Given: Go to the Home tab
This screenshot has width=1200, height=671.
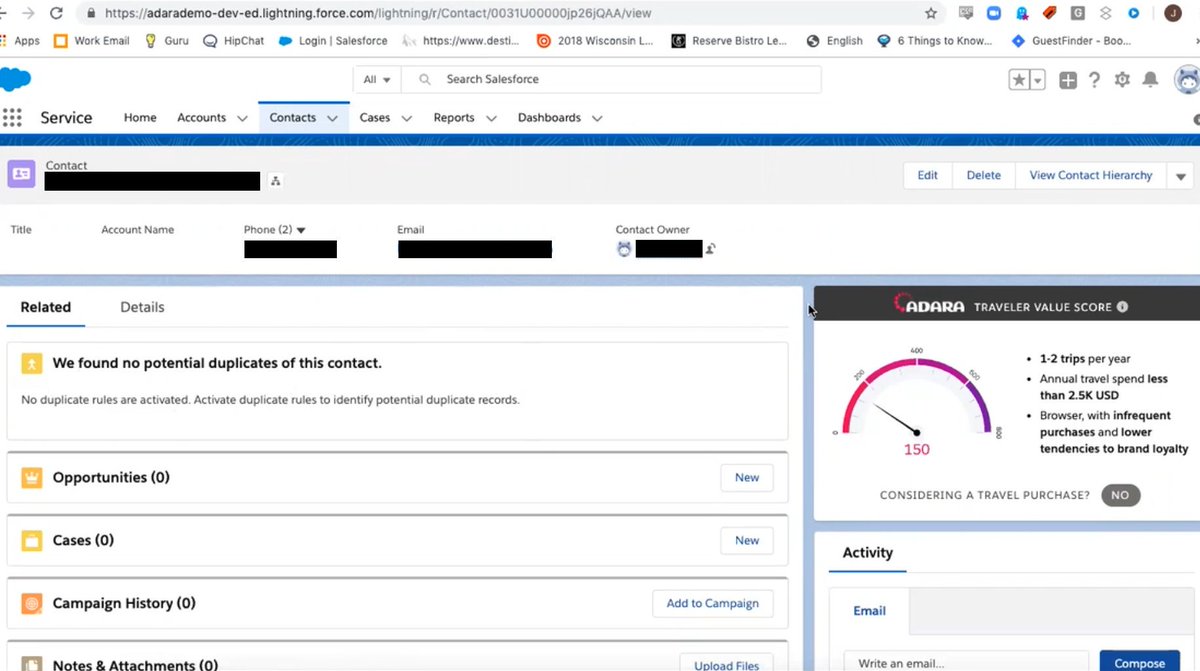Looking at the screenshot, I should coord(140,118).
